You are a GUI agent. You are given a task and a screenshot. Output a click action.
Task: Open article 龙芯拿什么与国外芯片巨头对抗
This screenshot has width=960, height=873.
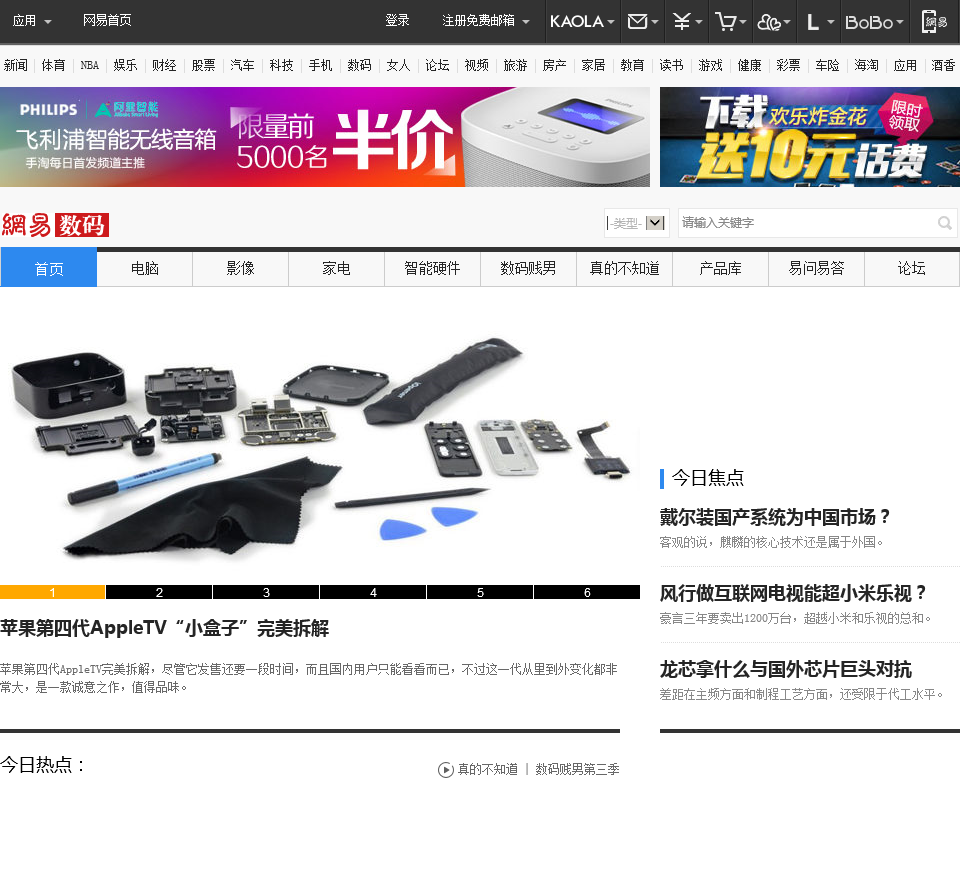pos(786,669)
